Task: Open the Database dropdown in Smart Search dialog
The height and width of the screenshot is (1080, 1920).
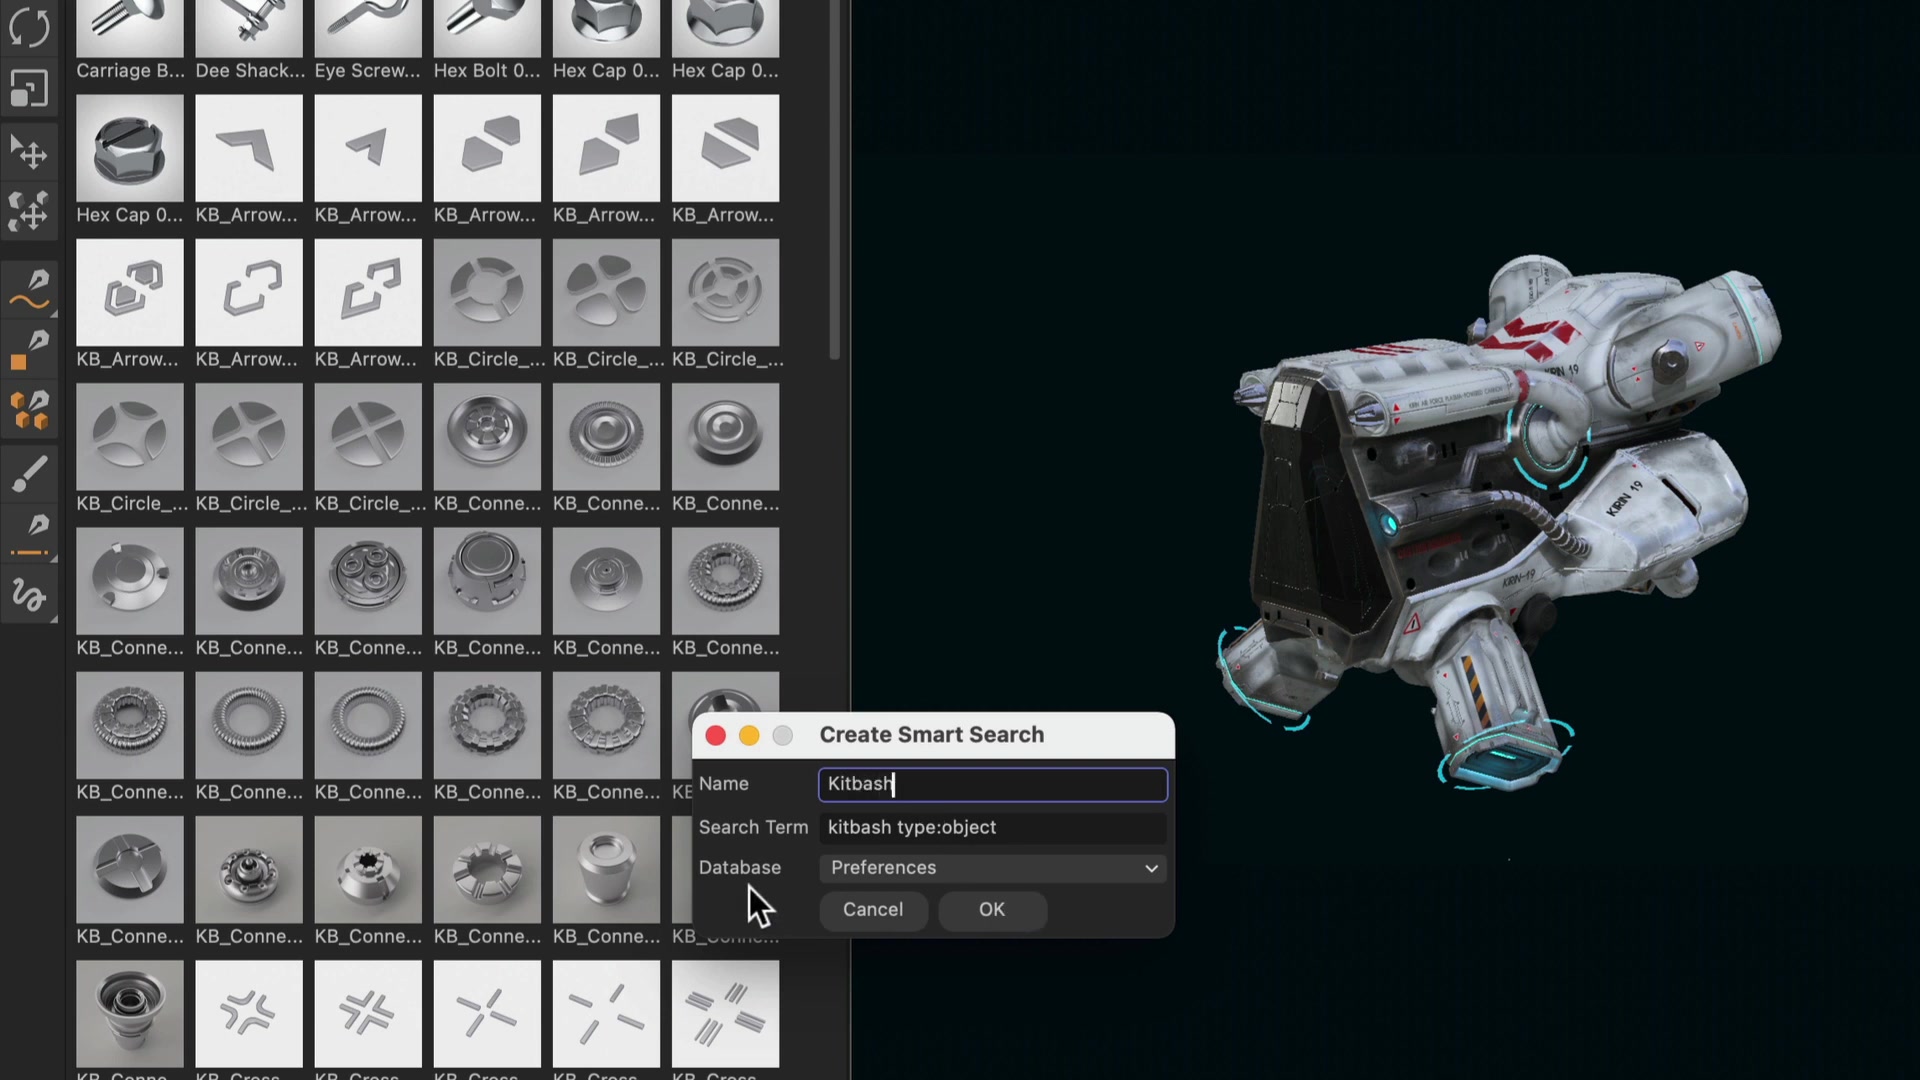Action: pos(991,868)
